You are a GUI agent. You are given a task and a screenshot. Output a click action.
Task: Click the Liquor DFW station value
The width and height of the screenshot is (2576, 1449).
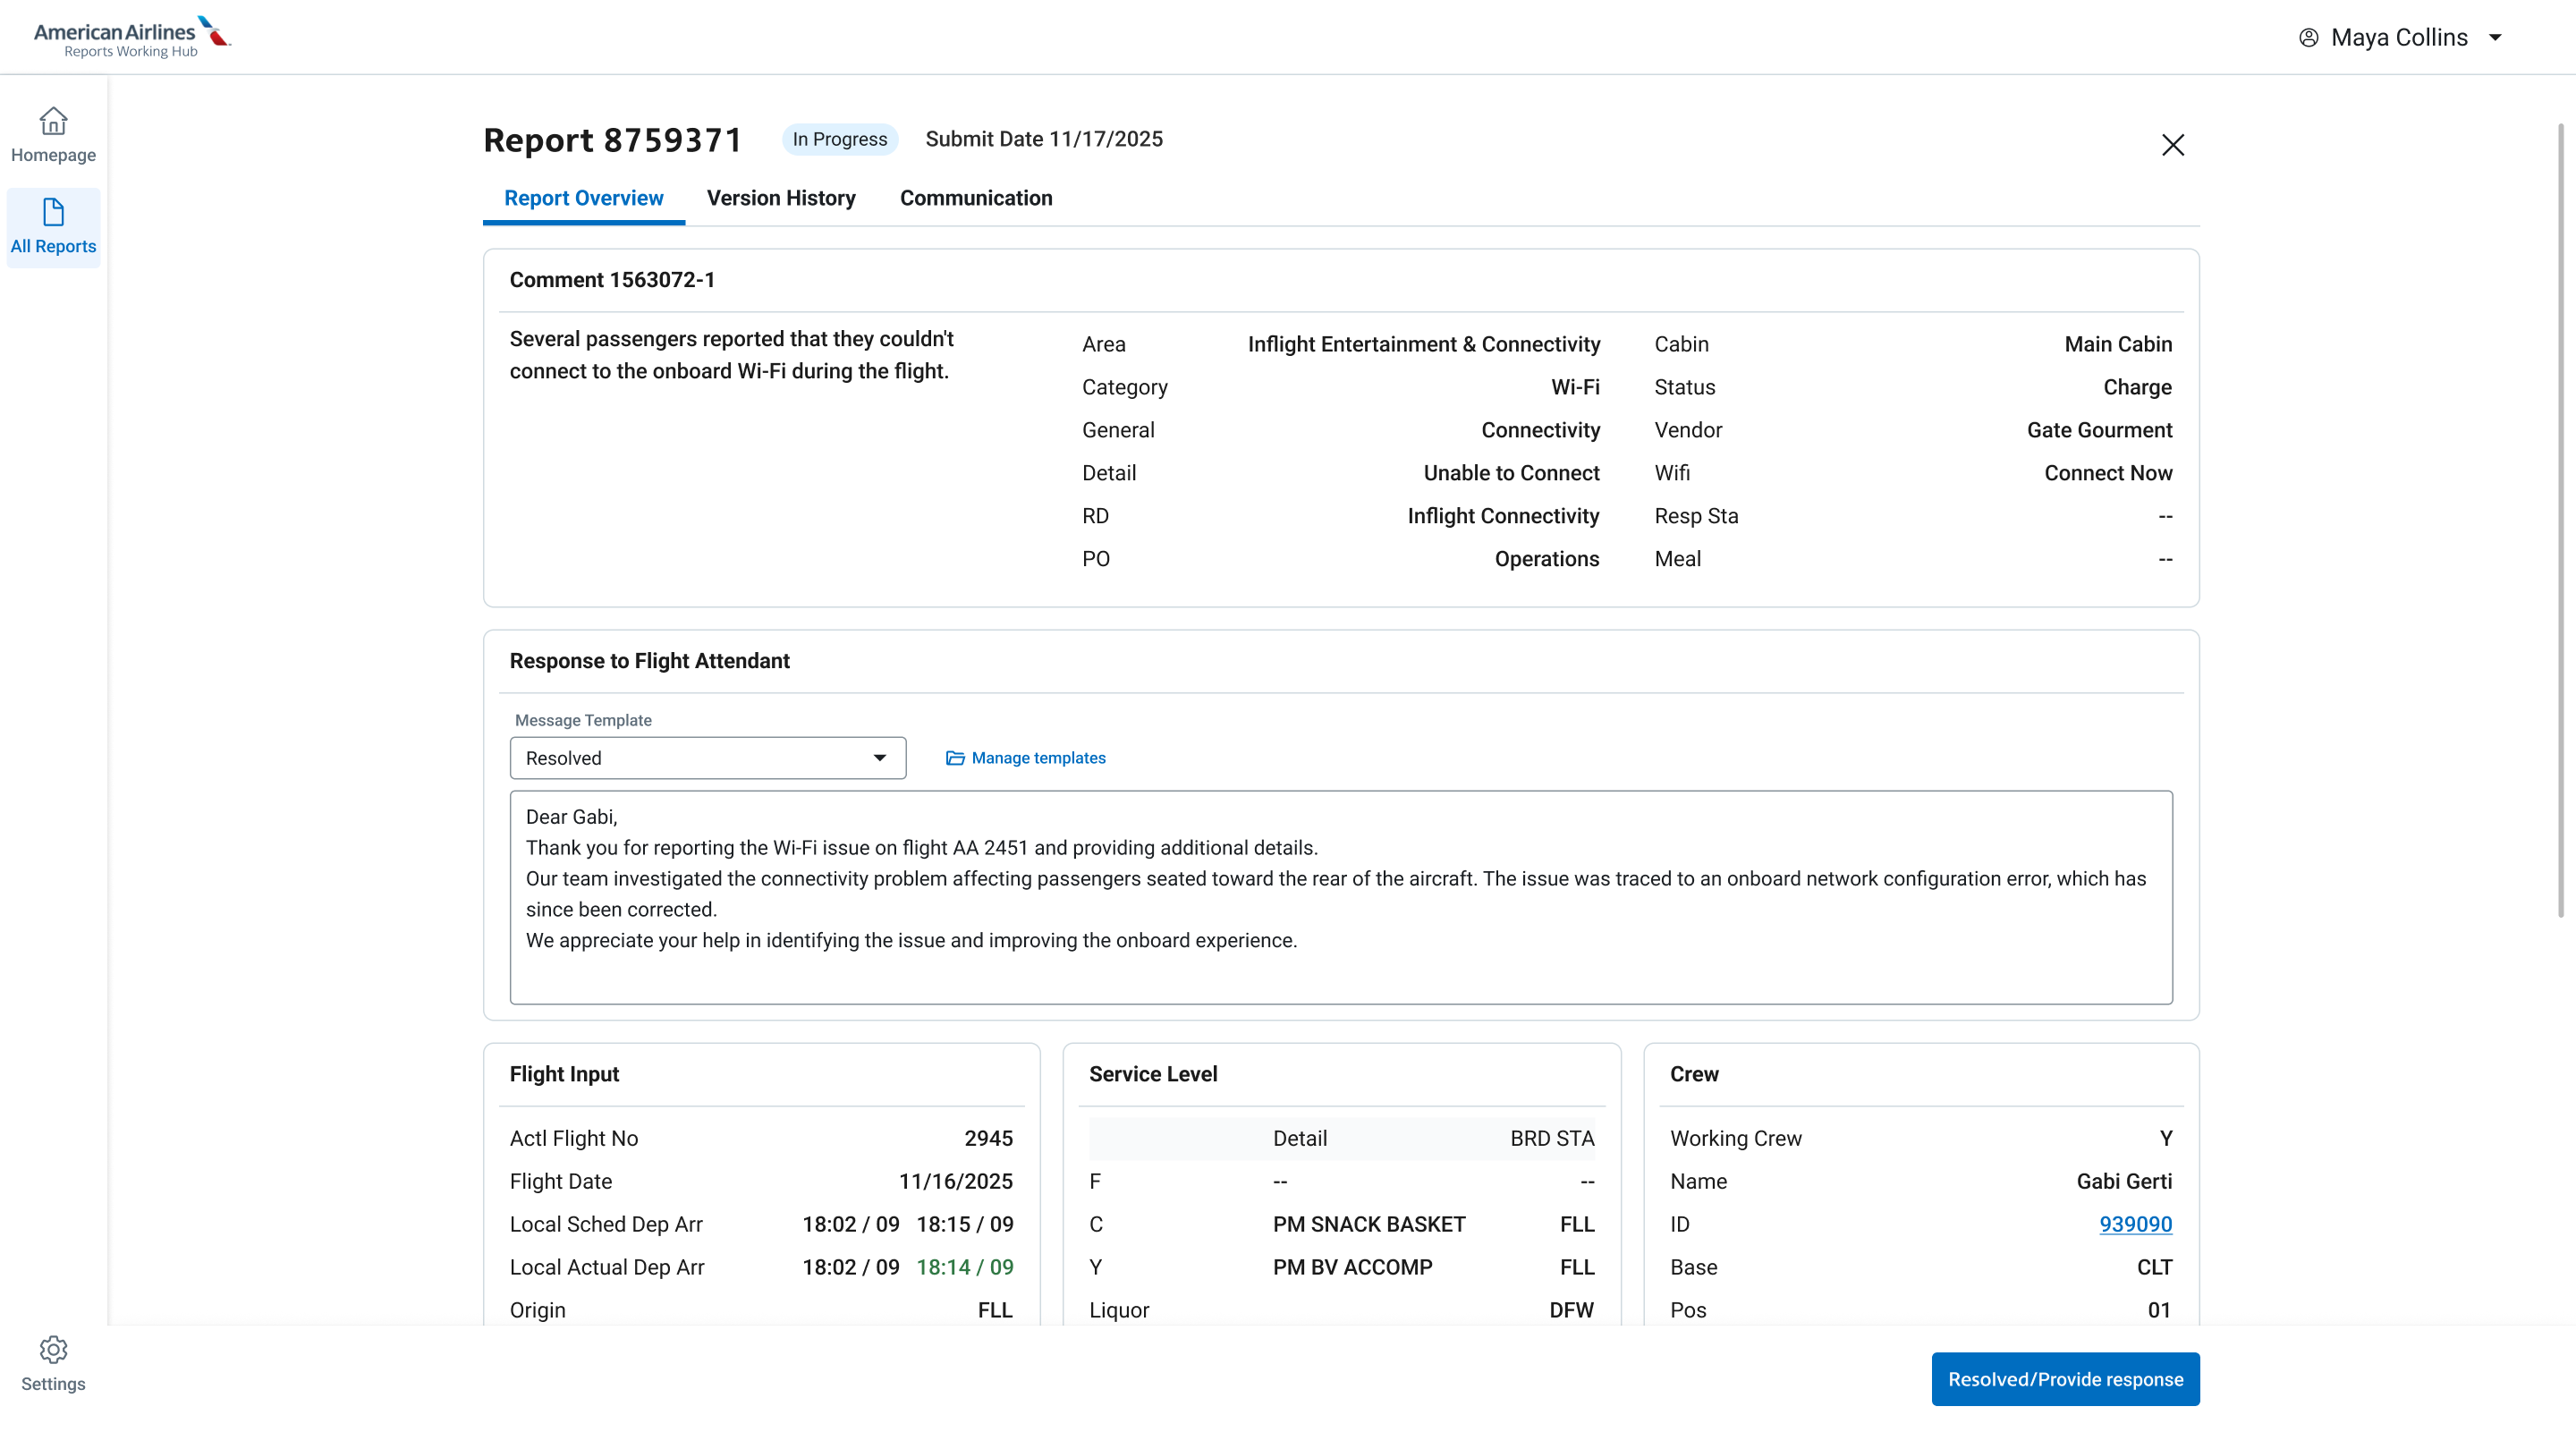click(x=1571, y=1310)
